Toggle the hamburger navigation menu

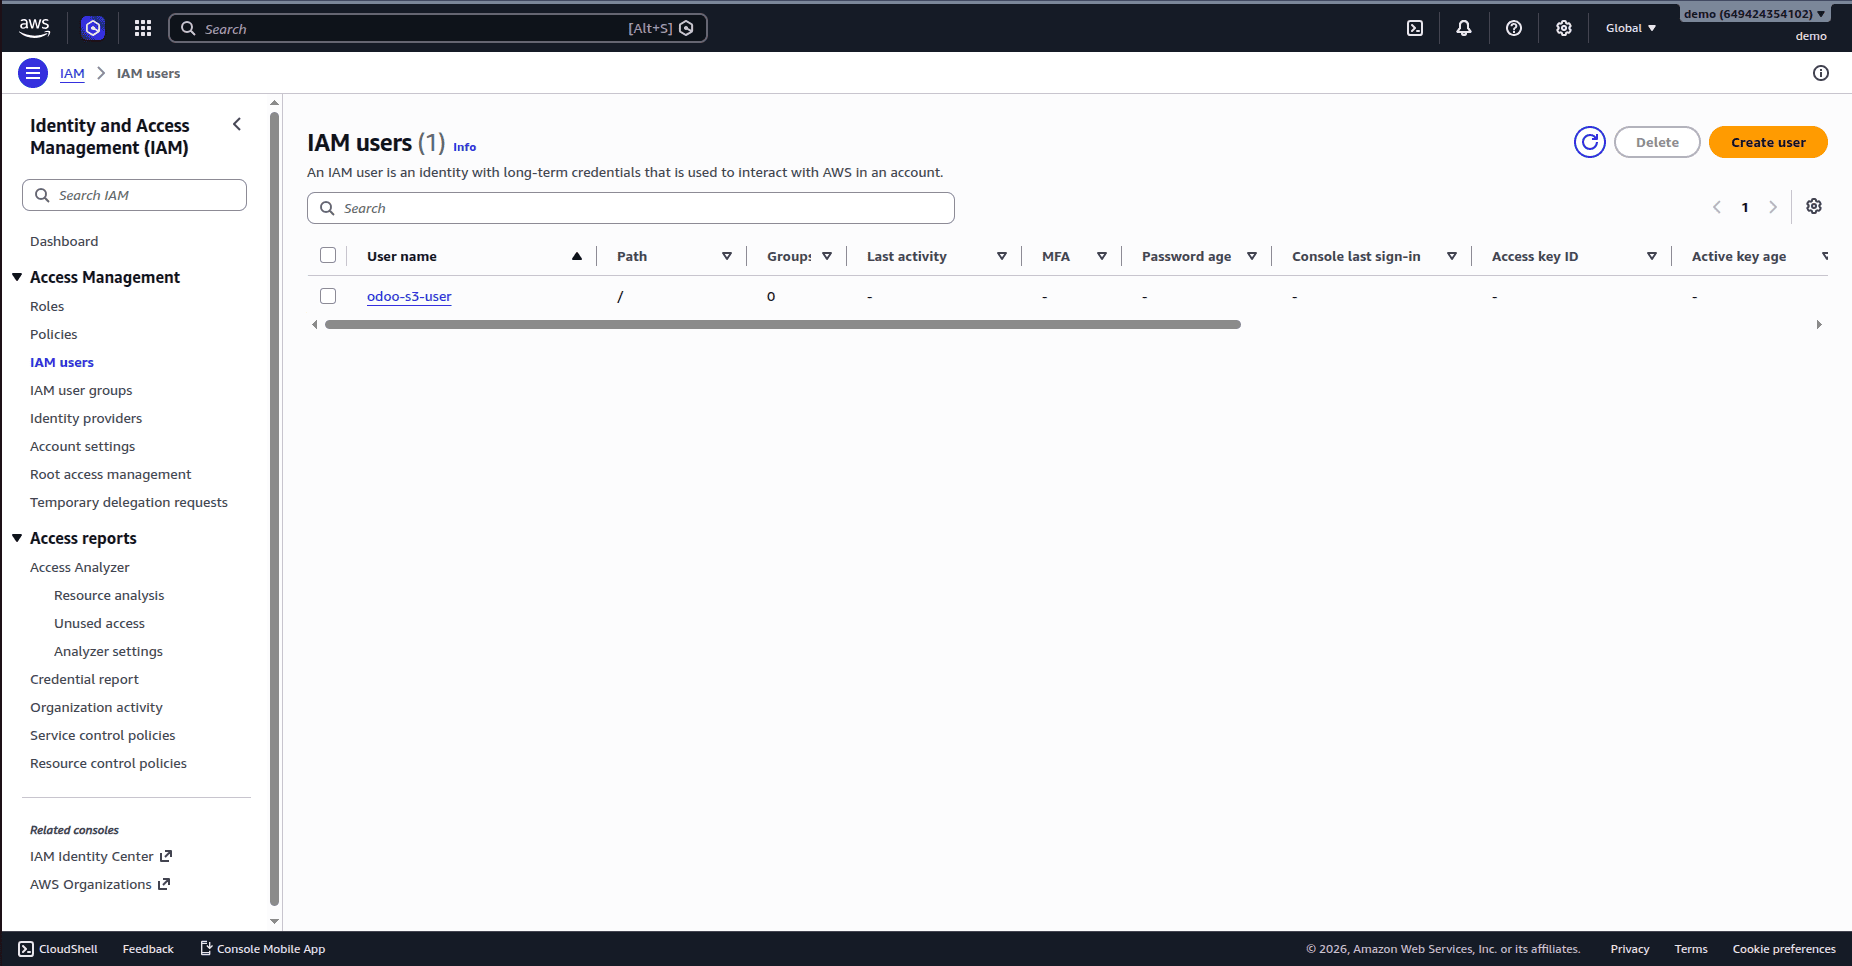33,73
